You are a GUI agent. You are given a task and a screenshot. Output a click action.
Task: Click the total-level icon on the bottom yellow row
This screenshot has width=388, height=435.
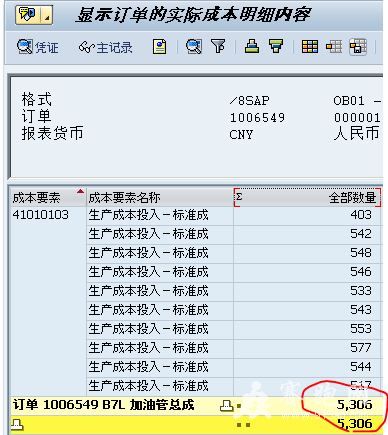coord(18,425)
